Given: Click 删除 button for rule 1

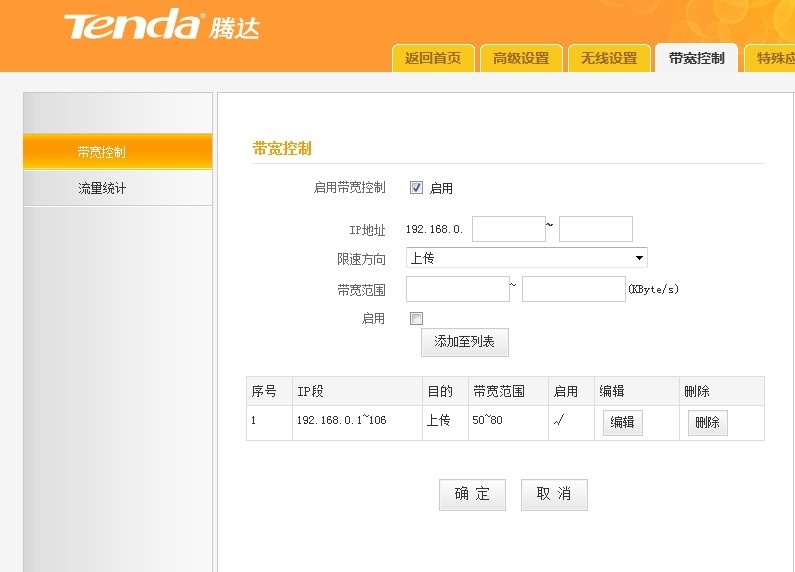Looking at the screenshot, I should click(707, 422).
